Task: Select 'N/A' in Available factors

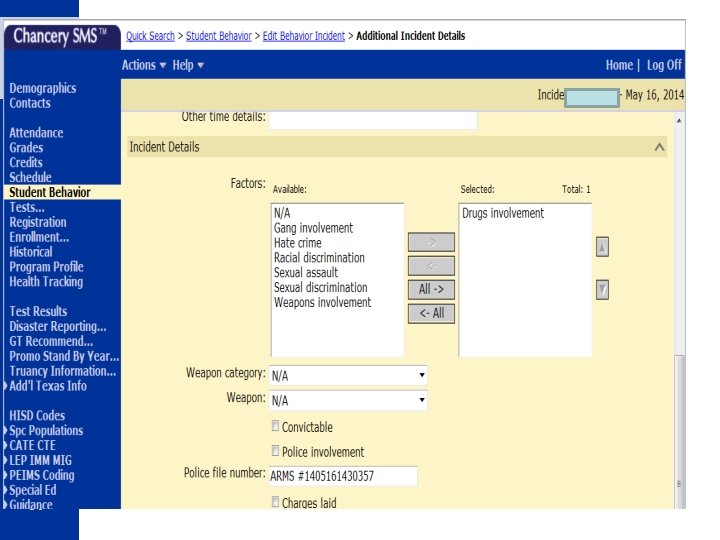Action: pos(282,213)
